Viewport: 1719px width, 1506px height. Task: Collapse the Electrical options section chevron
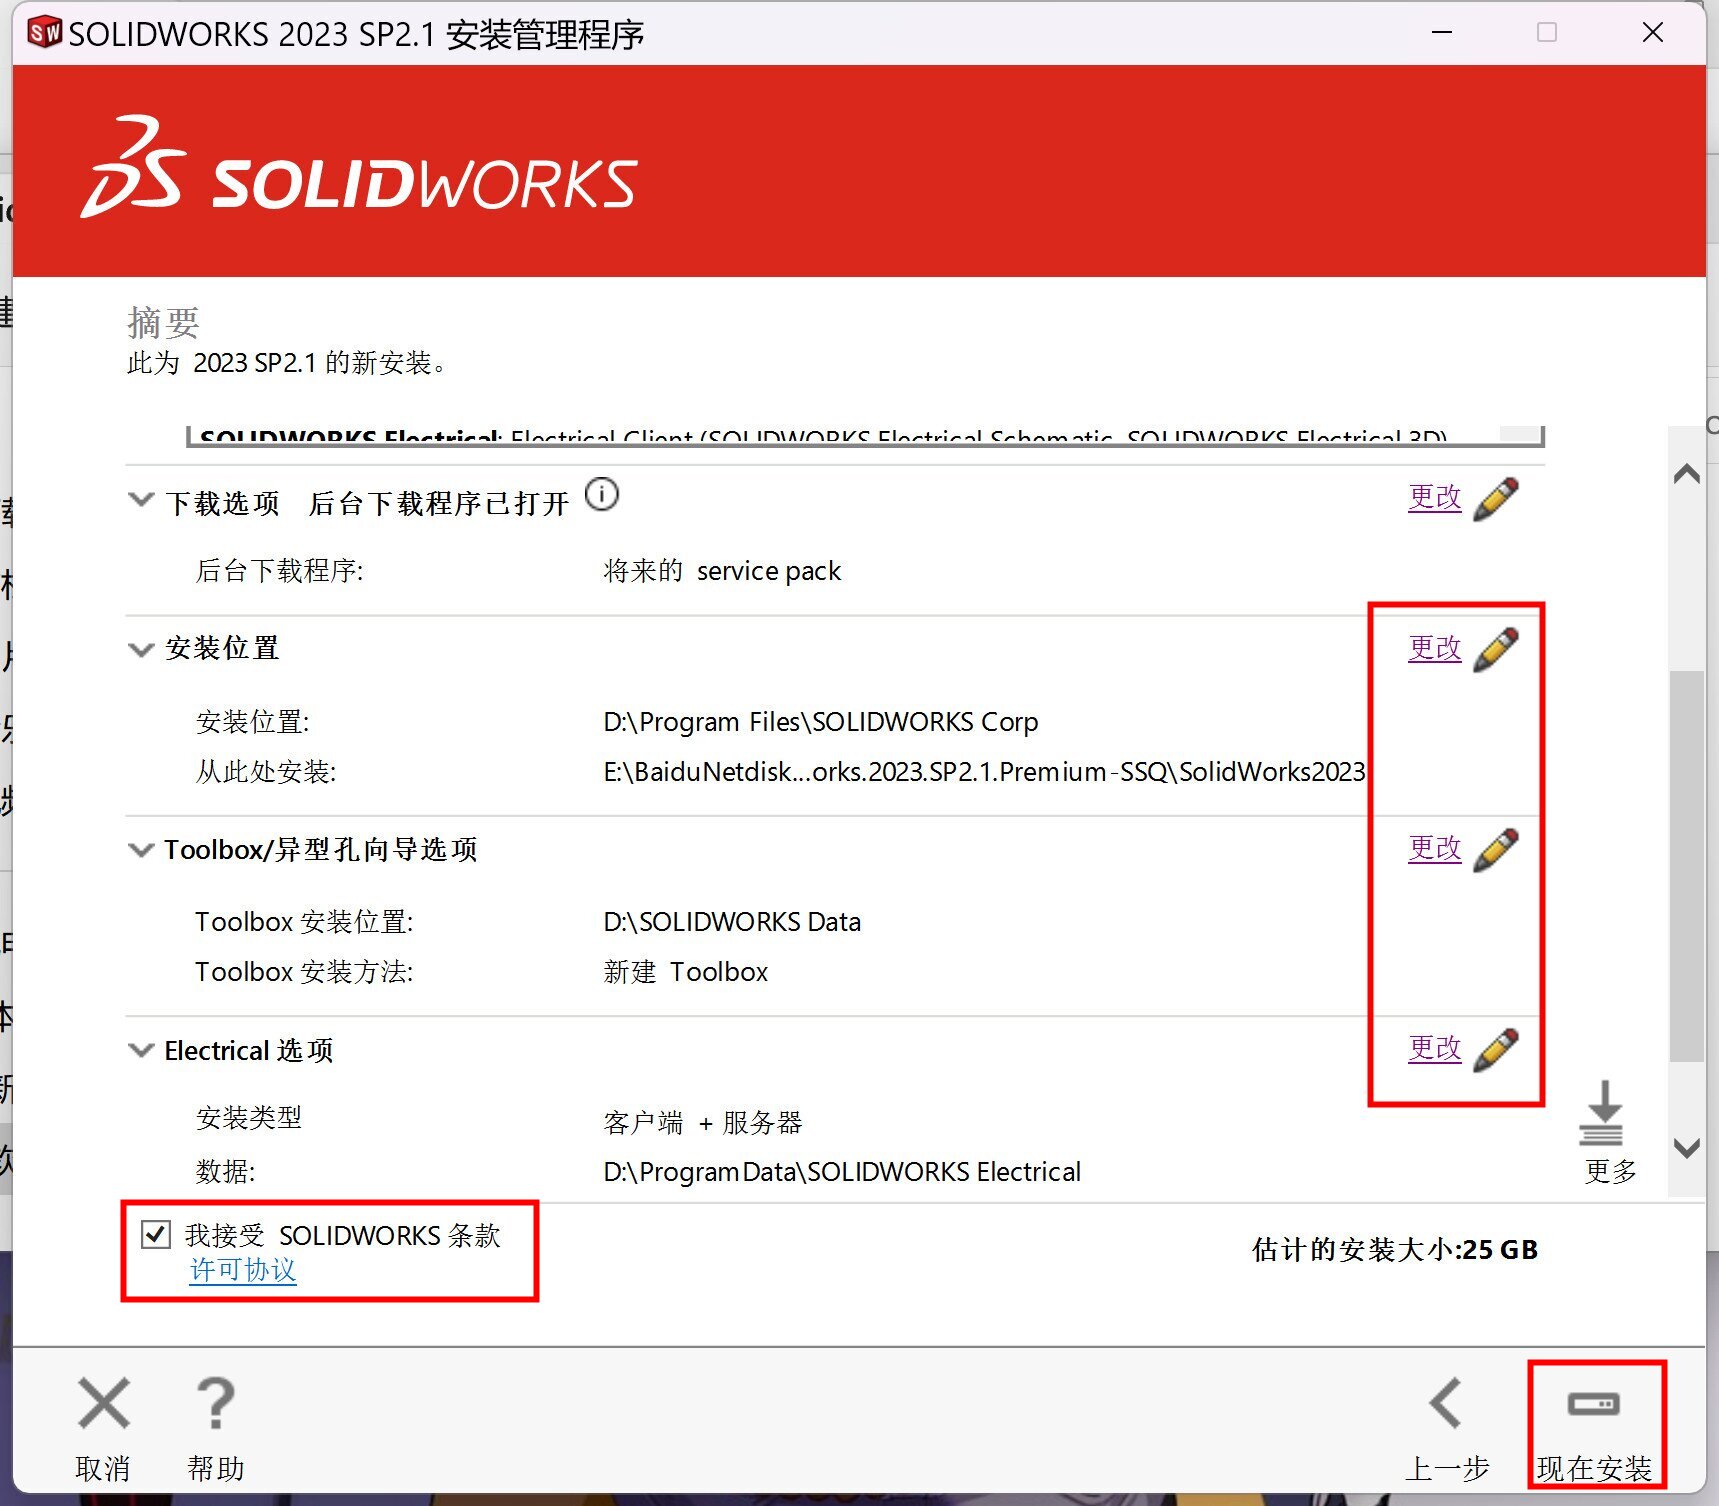(141, 1050)
